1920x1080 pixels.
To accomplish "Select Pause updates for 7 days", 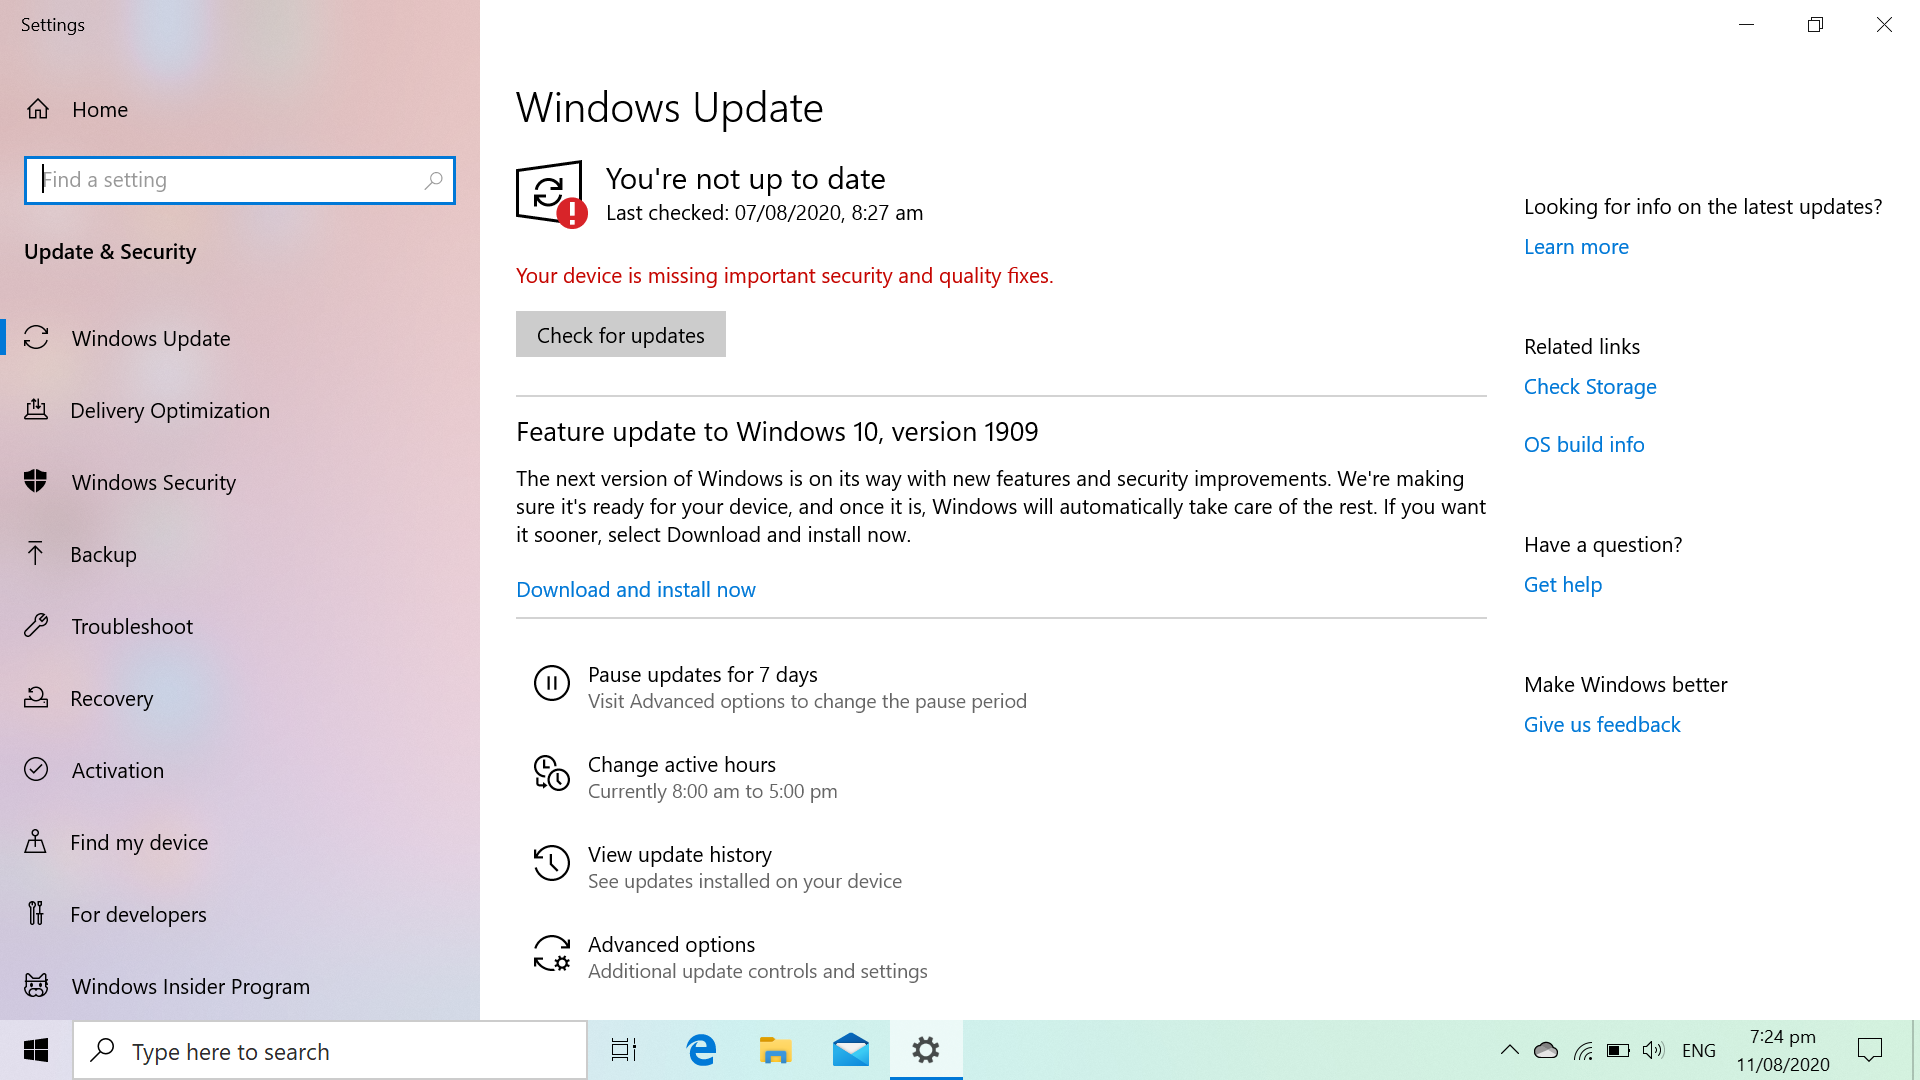I will (780, 687).
